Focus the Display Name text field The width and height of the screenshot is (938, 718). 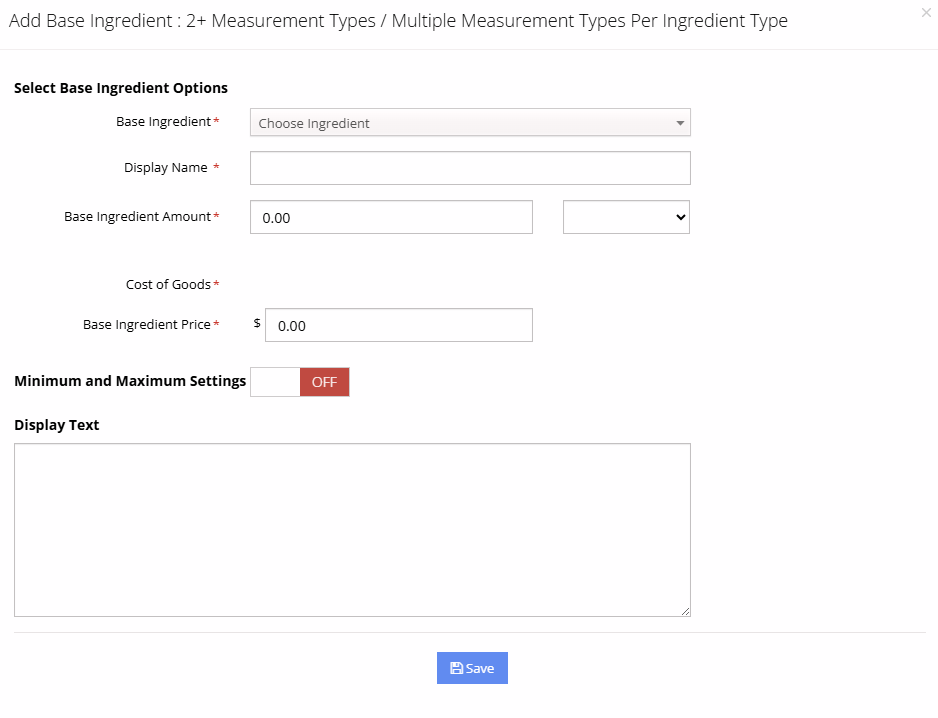pyautogui.click(x=469, y=168)
